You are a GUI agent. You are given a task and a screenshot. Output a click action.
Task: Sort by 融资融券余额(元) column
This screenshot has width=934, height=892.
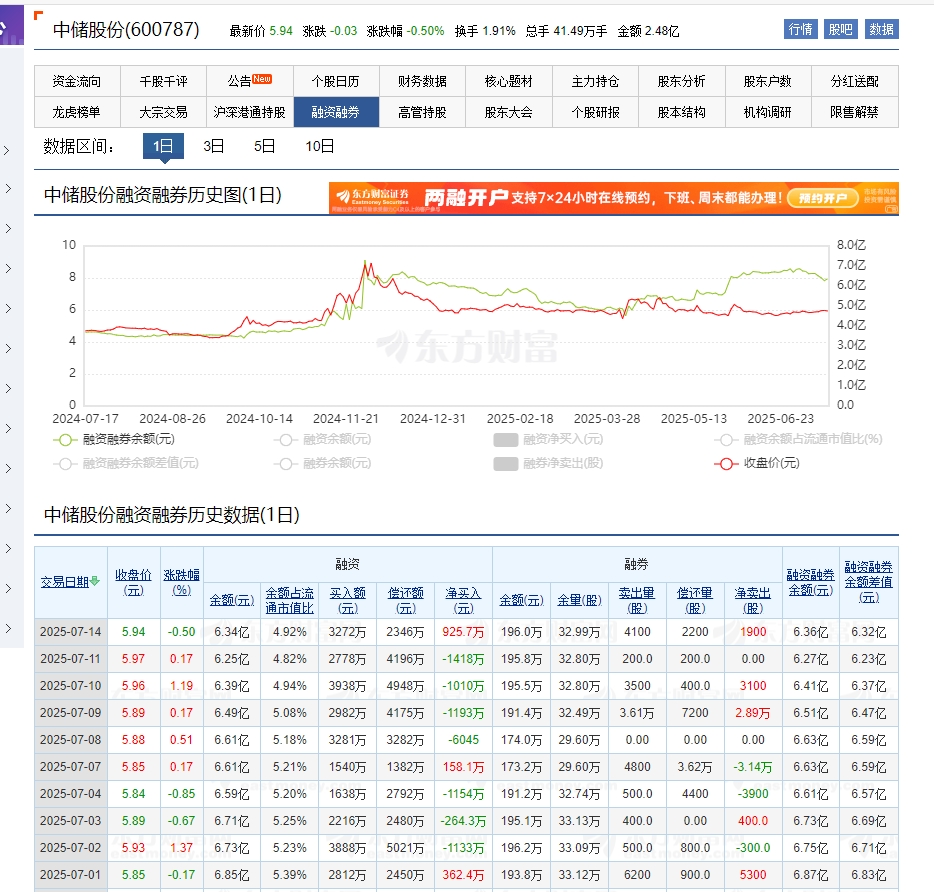pyautogui.click(x=811, y=582)
